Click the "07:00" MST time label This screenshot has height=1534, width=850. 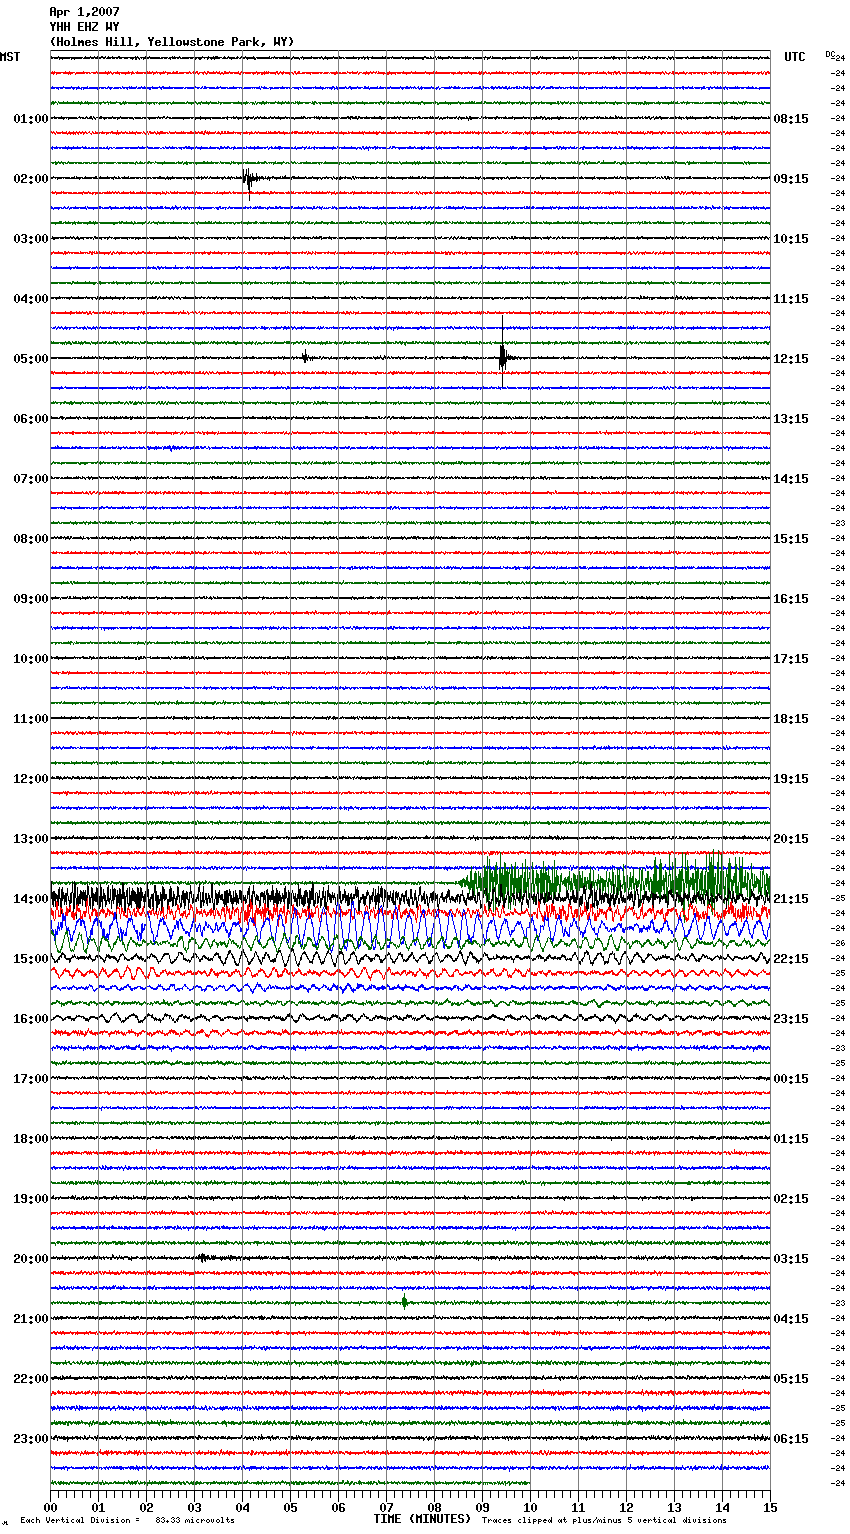(x=31, y=479)
